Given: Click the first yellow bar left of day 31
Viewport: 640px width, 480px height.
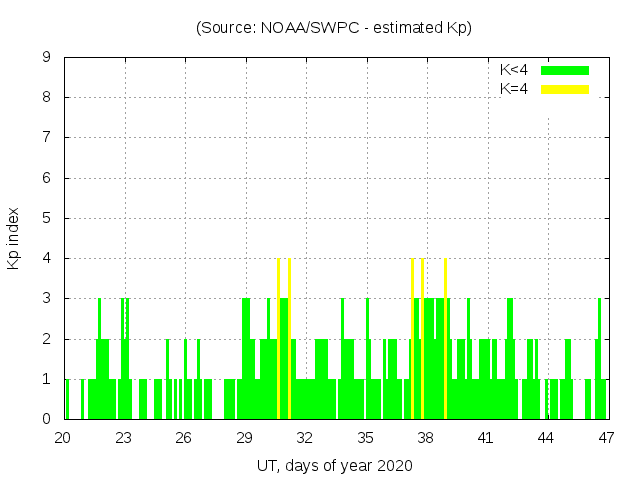Looking at the screenshot, I should point(279,340).
